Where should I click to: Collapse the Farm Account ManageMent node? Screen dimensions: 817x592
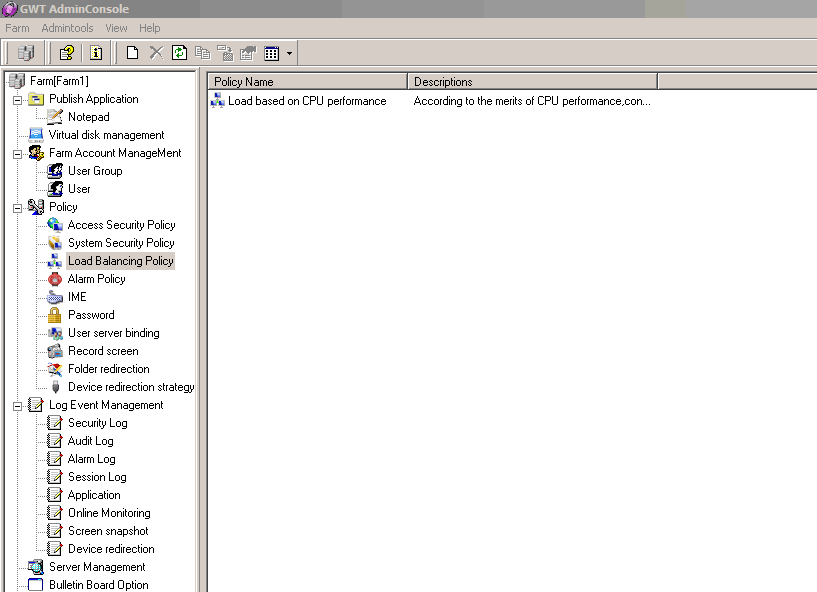coord(17,153)
